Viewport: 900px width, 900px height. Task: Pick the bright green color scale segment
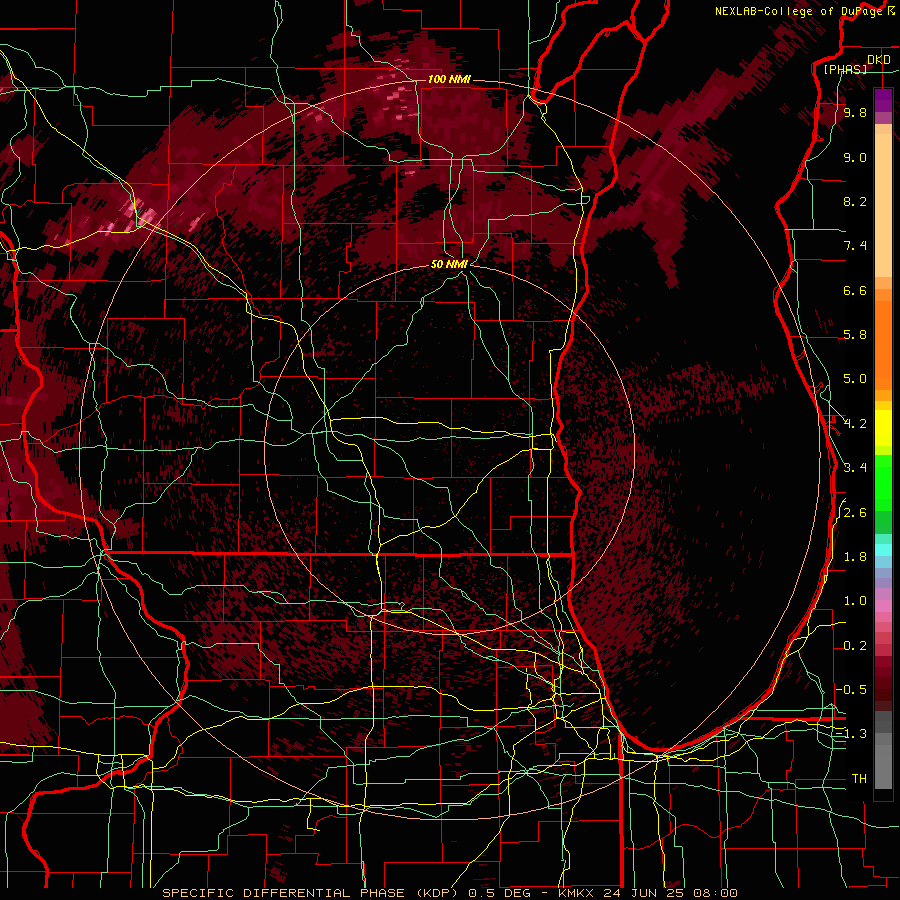[x=883, y=482]
